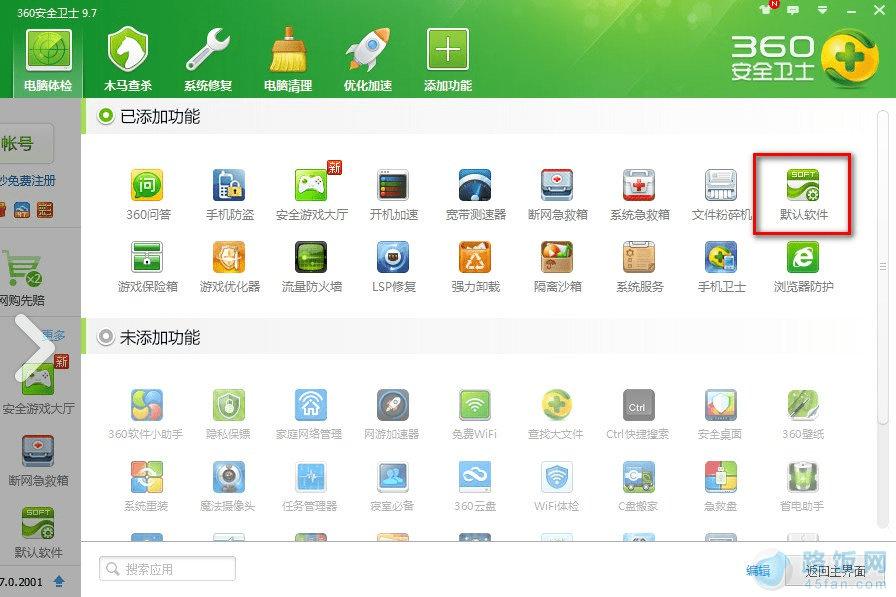The image size is (896, 597).
Task: Open 浏览器防护 tool
Action: tap(803, 267)
